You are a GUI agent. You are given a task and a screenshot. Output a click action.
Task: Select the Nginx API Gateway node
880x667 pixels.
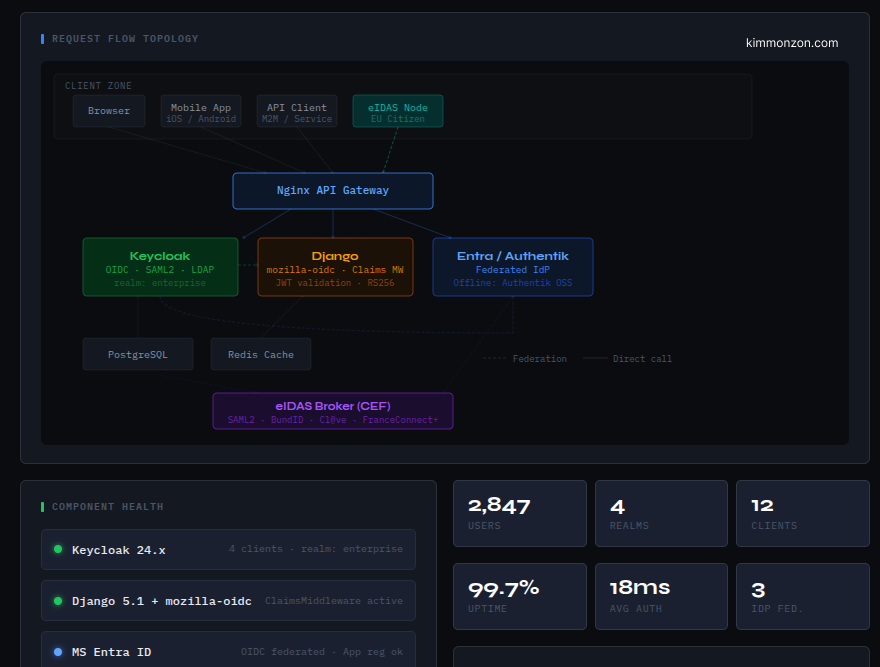pos(333,190)
